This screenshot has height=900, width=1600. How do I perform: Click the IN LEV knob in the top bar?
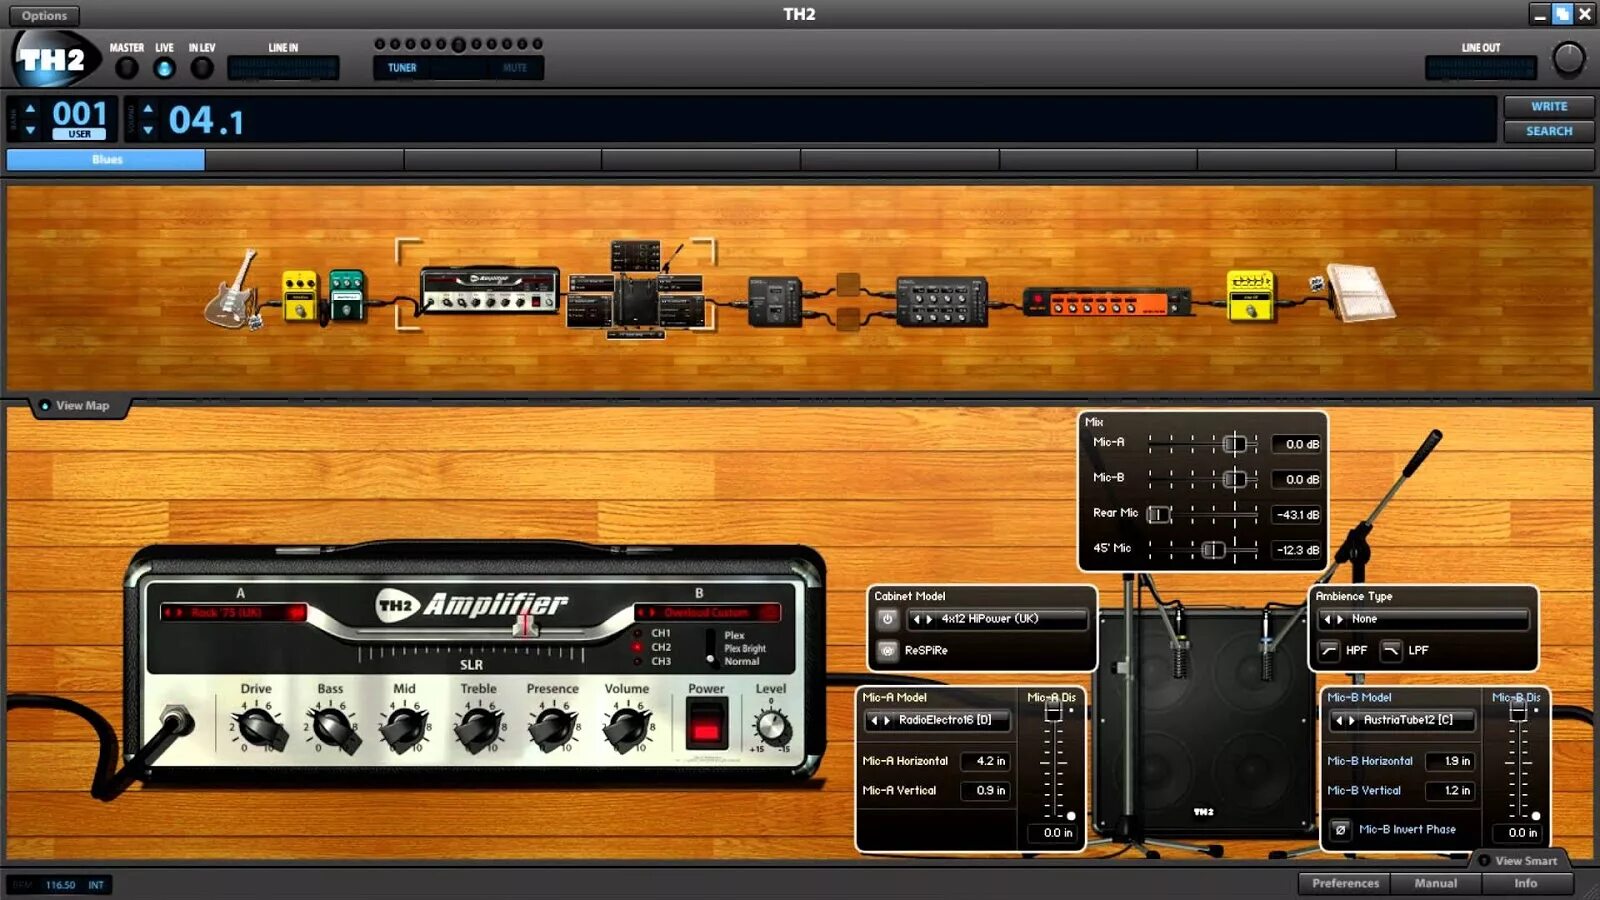click(202, 68)
